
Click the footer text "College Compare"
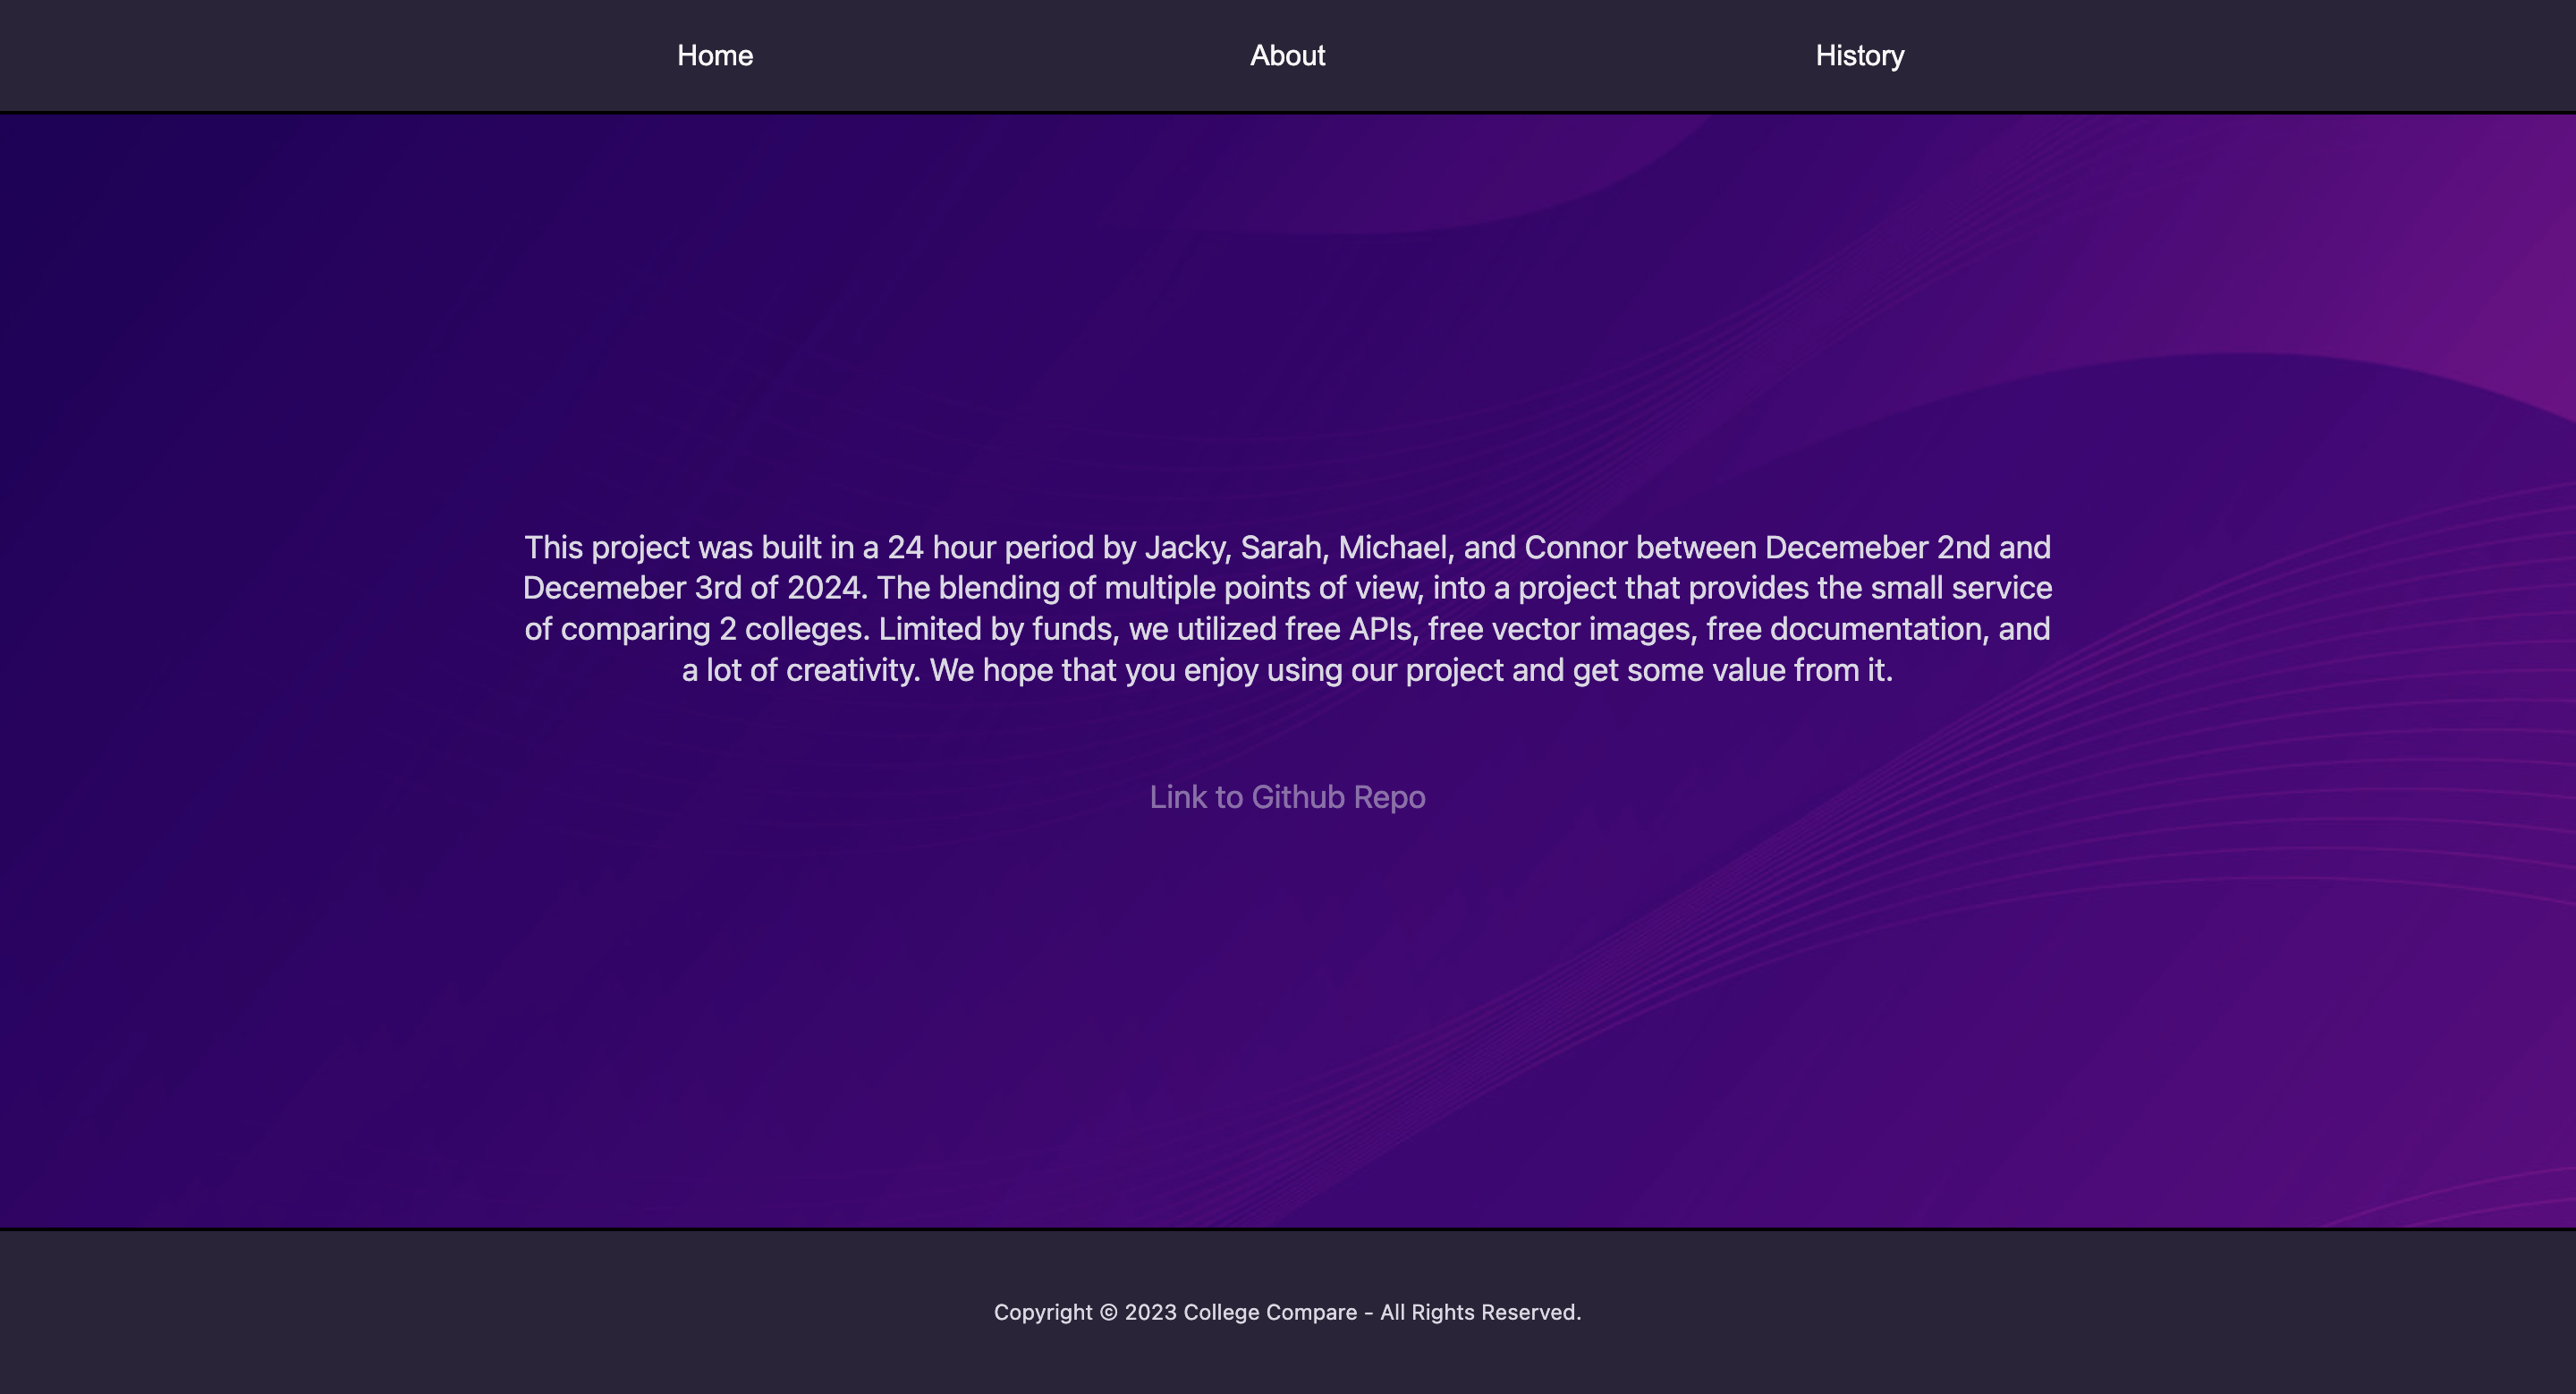[1270, 1312]
